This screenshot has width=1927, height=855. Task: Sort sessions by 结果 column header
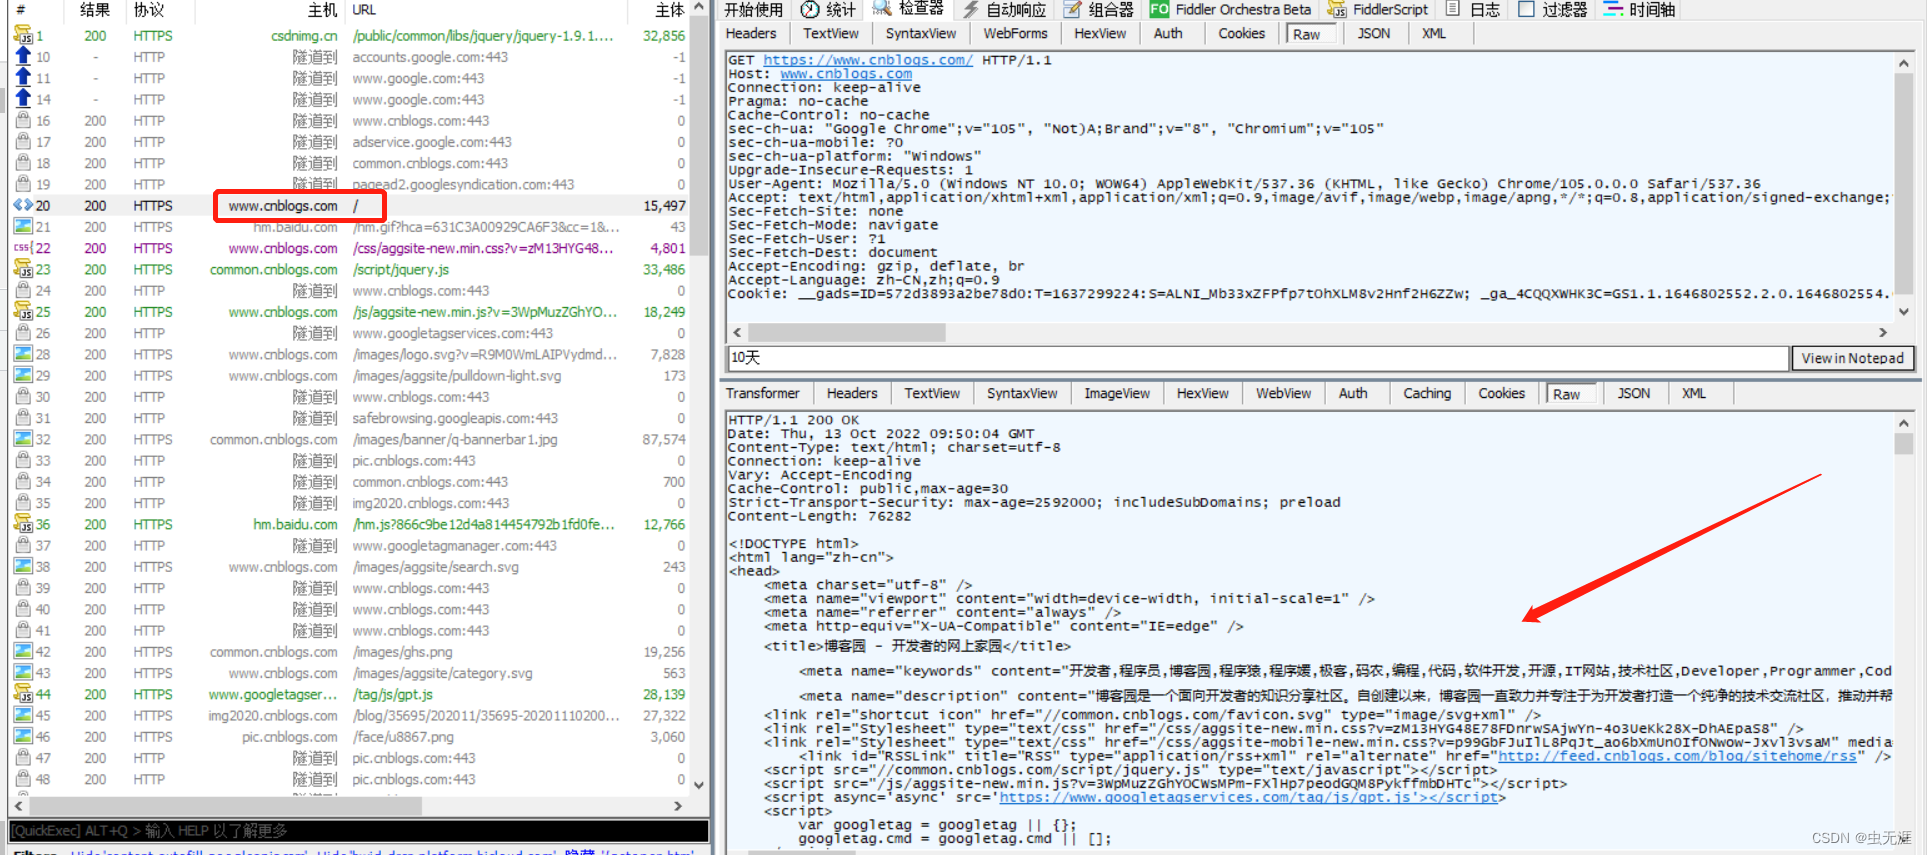[x=95, y=10]
